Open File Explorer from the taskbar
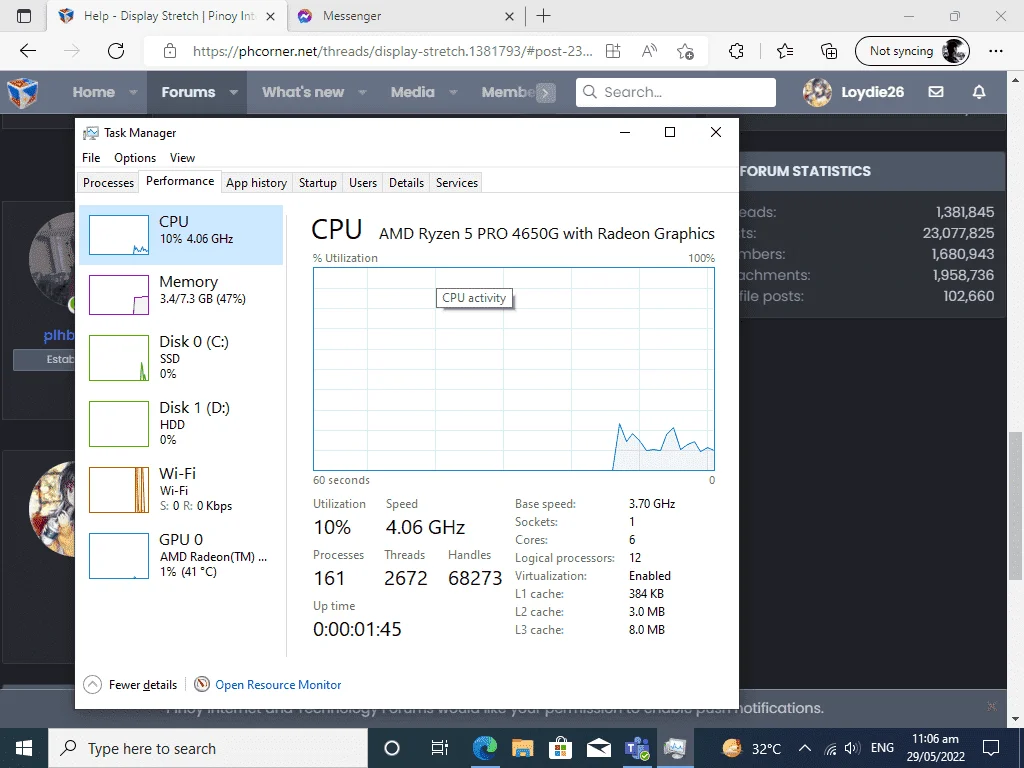Viewport: 1024px width, 768px height. point(522,748)
